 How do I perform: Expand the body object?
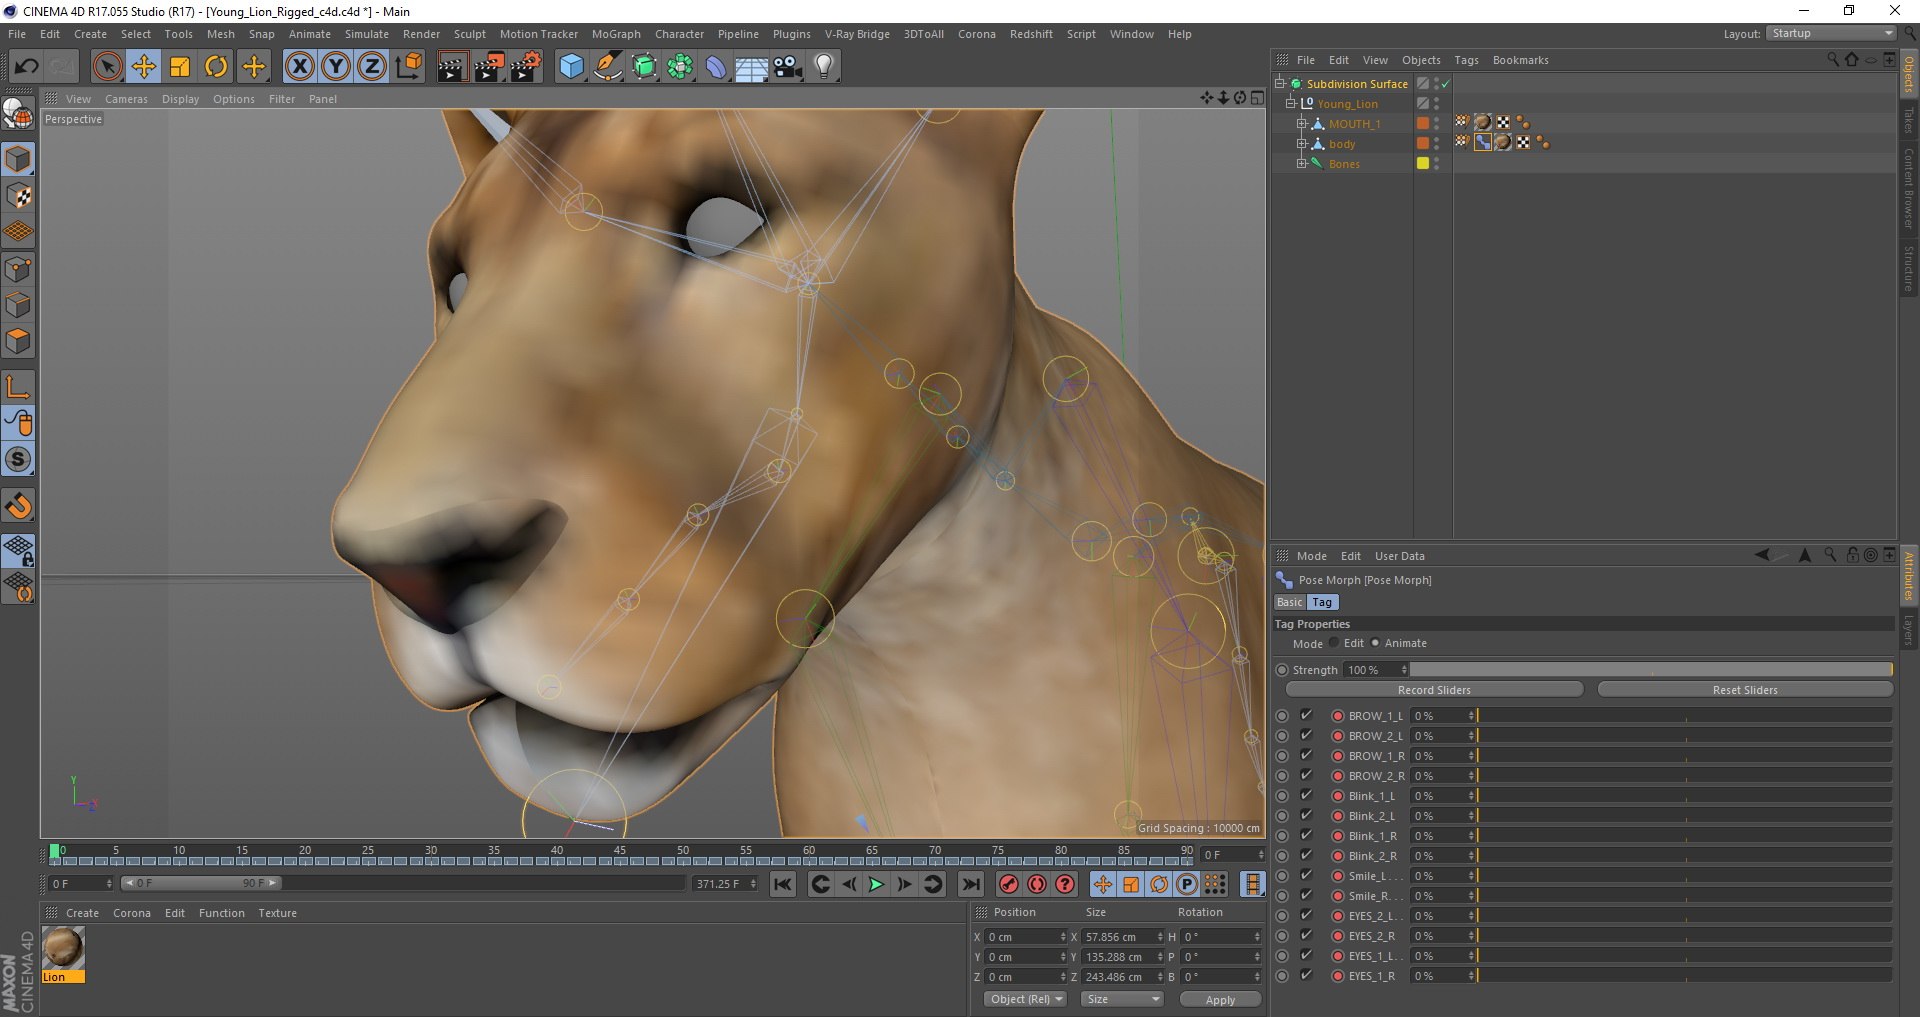(x=1302, y=144)
